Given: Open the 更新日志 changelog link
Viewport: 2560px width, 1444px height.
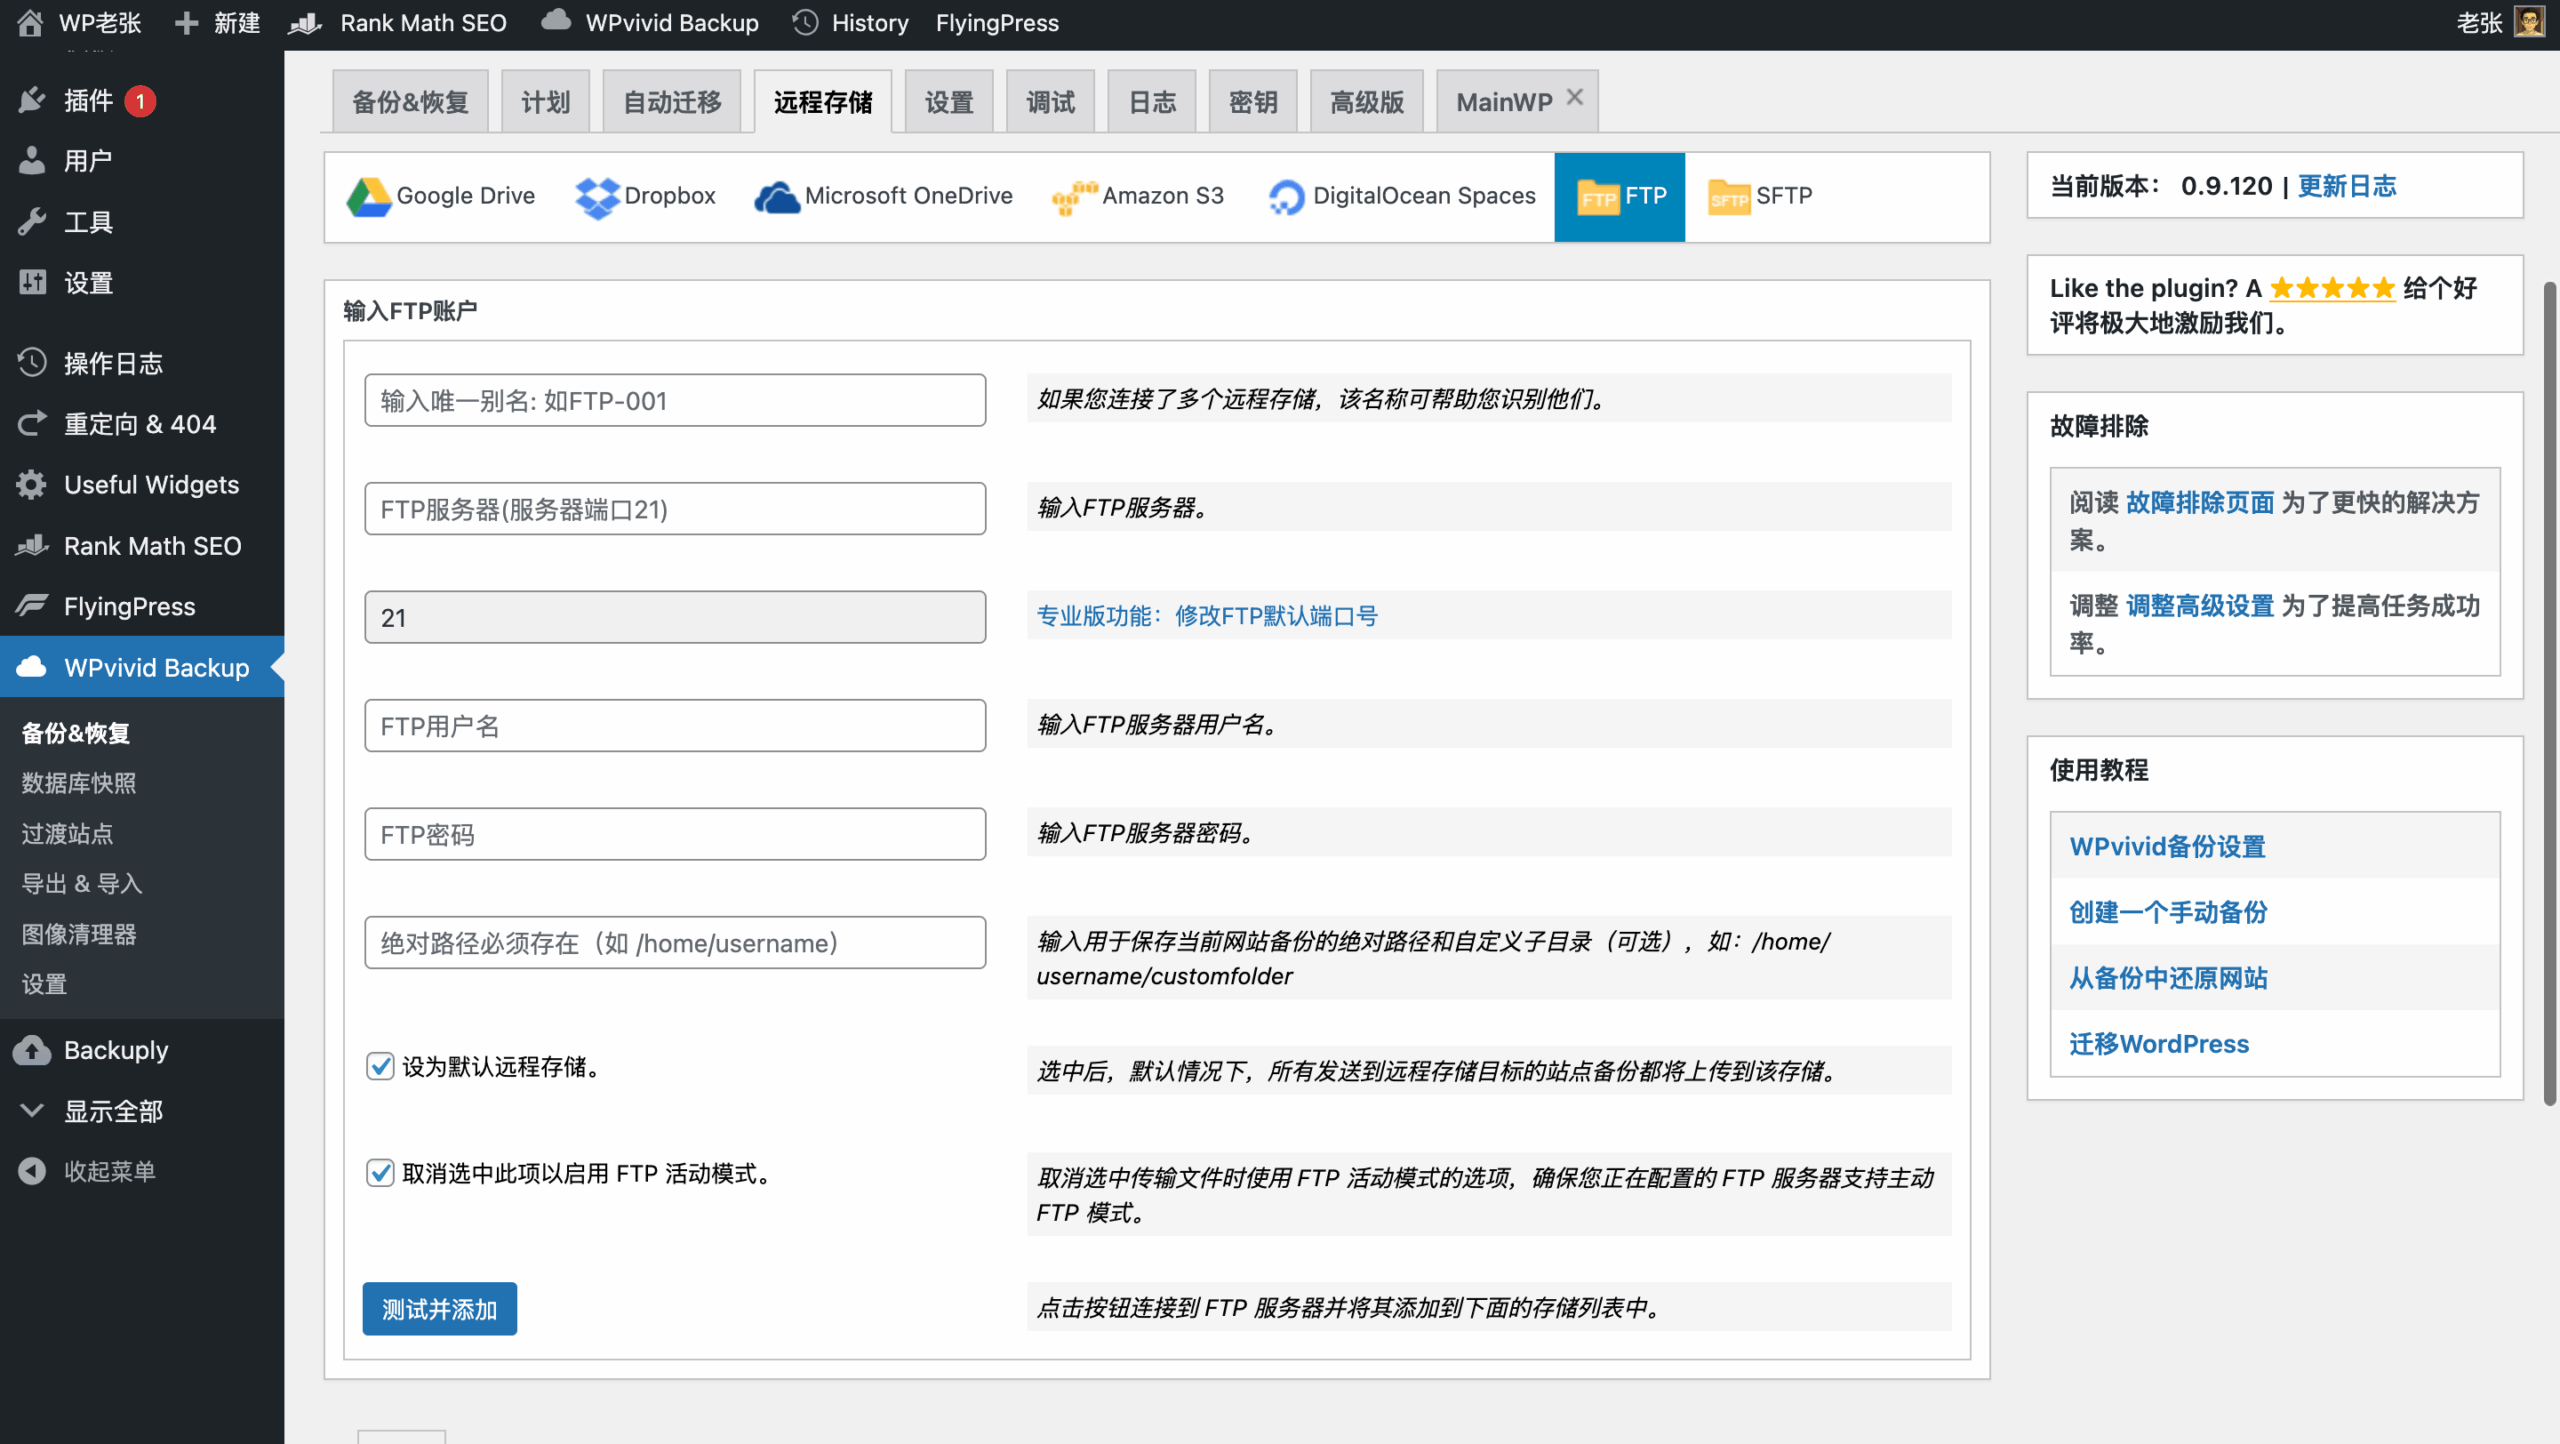Looking at the screenshot, I should pos(2346,186).
